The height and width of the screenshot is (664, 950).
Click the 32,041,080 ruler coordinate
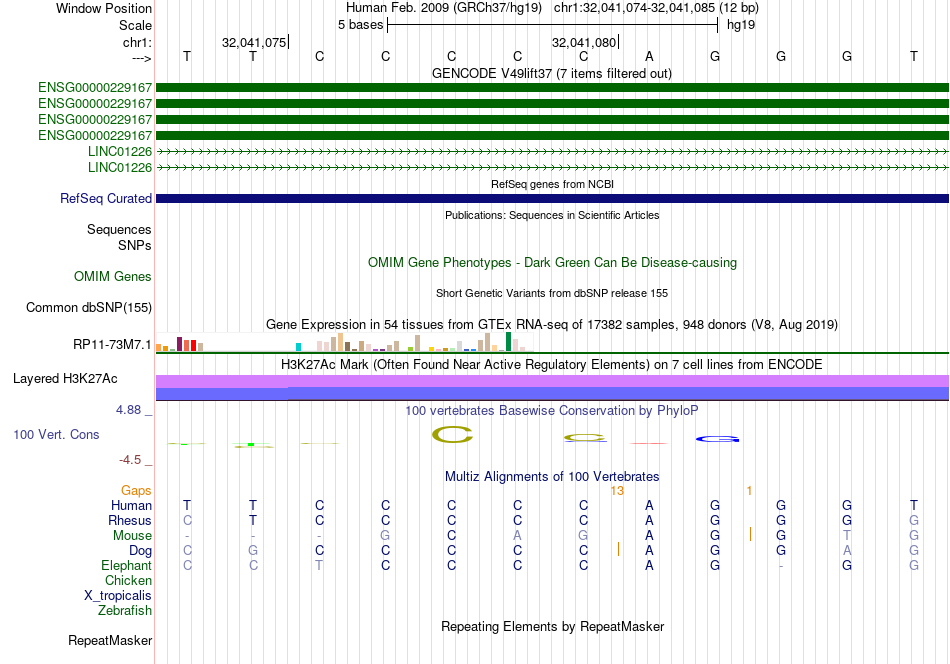pos(584,42)
